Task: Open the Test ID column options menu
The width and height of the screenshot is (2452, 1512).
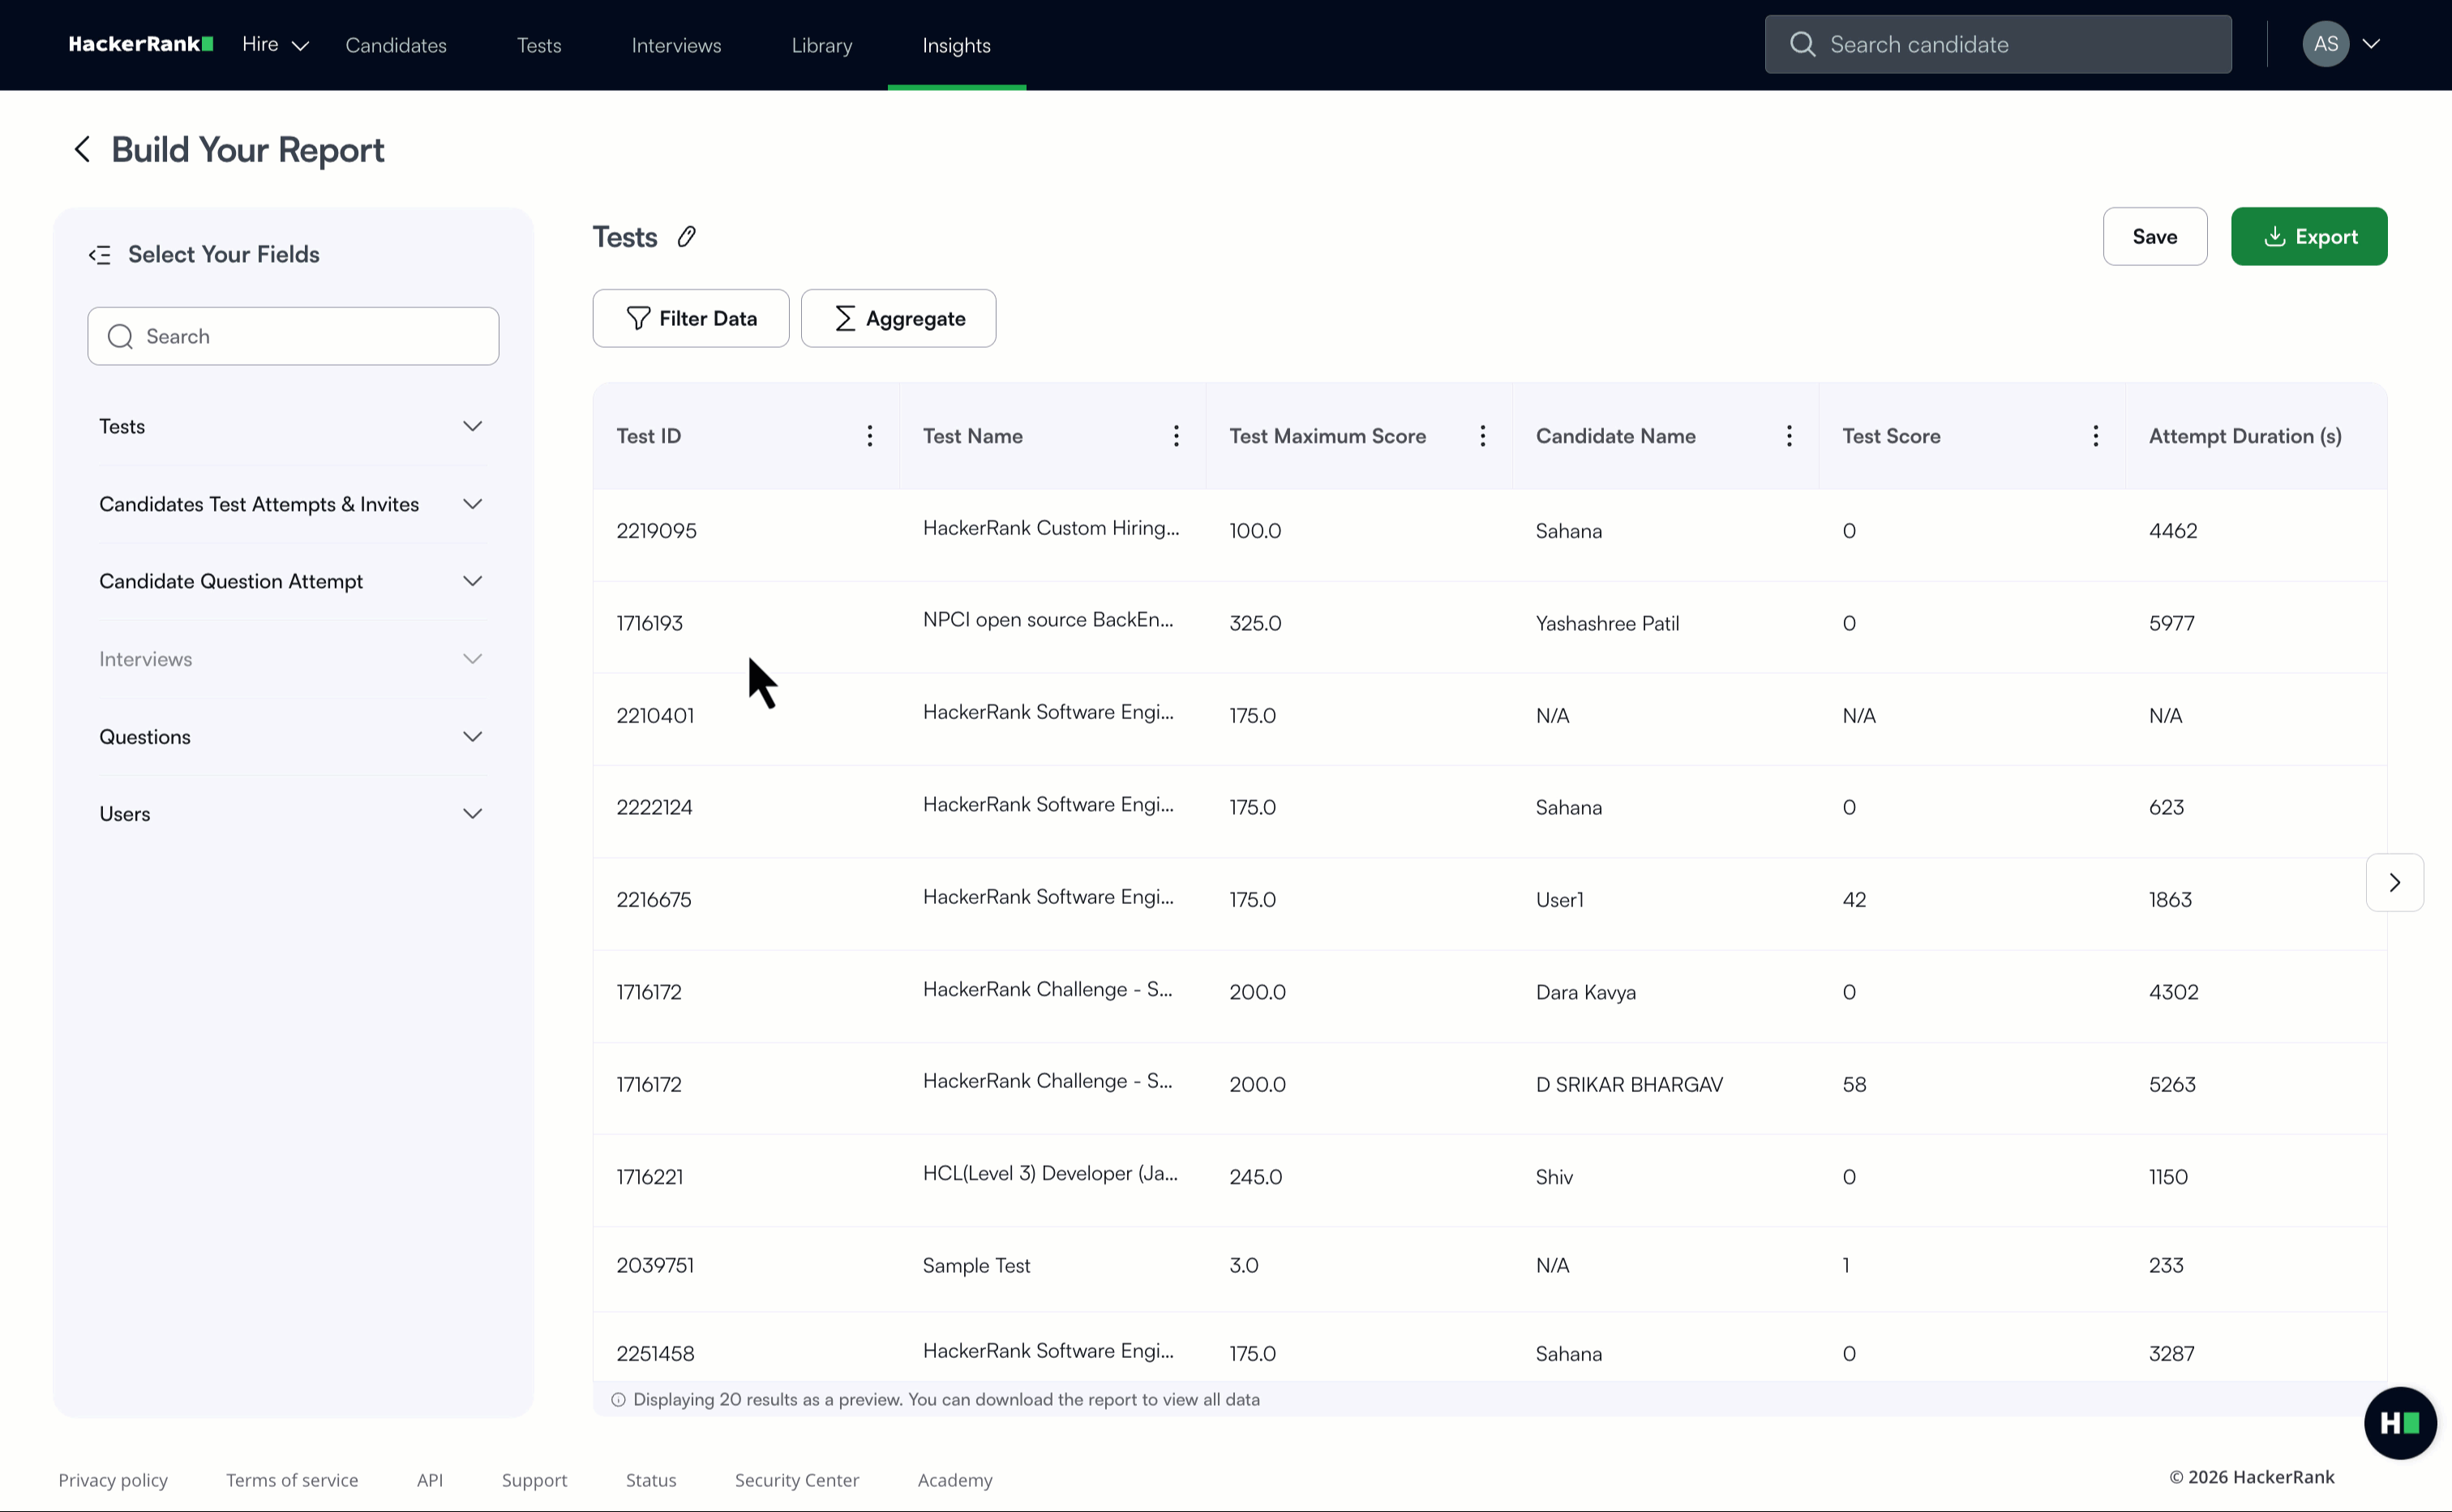Action: pos(869,435)
